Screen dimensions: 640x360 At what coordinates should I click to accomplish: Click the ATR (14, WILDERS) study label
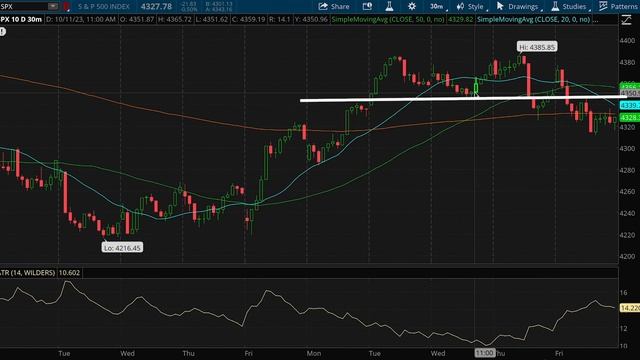tap(28, 273)
